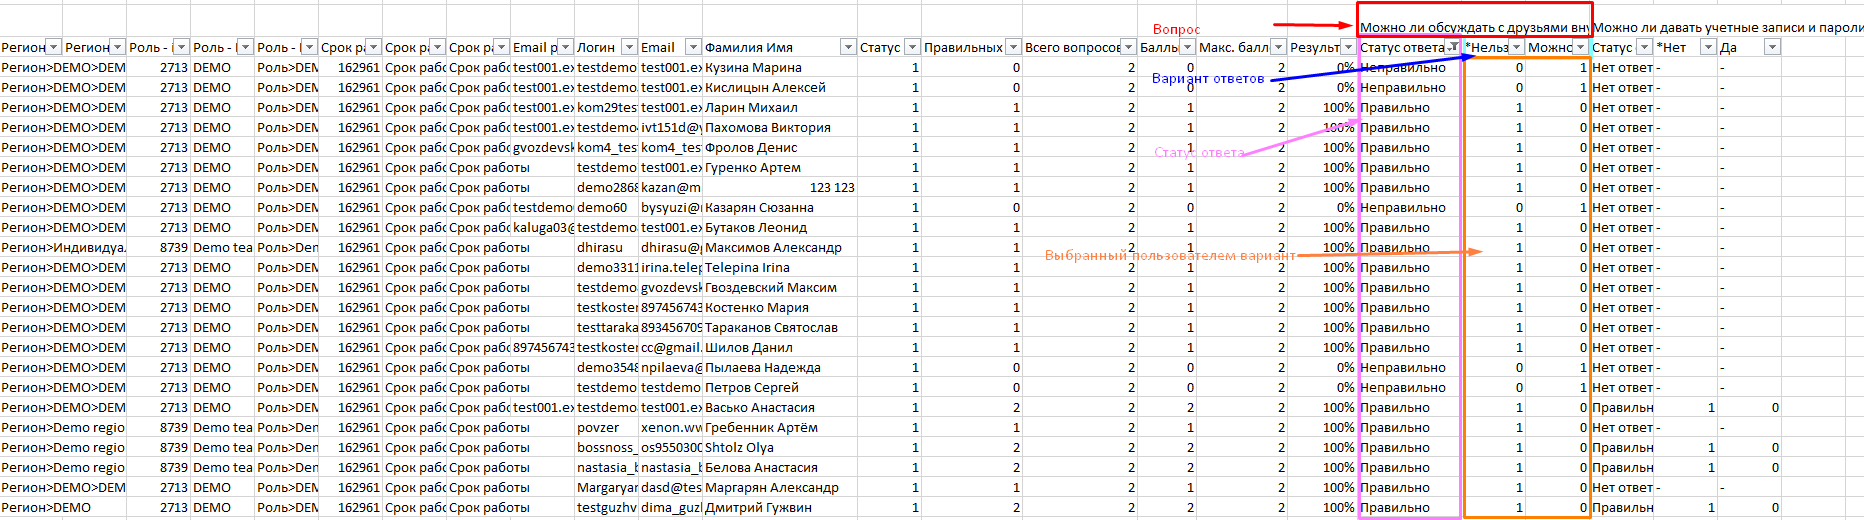
Task: Select the cell 'Бутаков Леонид'
Action: pyautogui.click(x=780, y=227)
